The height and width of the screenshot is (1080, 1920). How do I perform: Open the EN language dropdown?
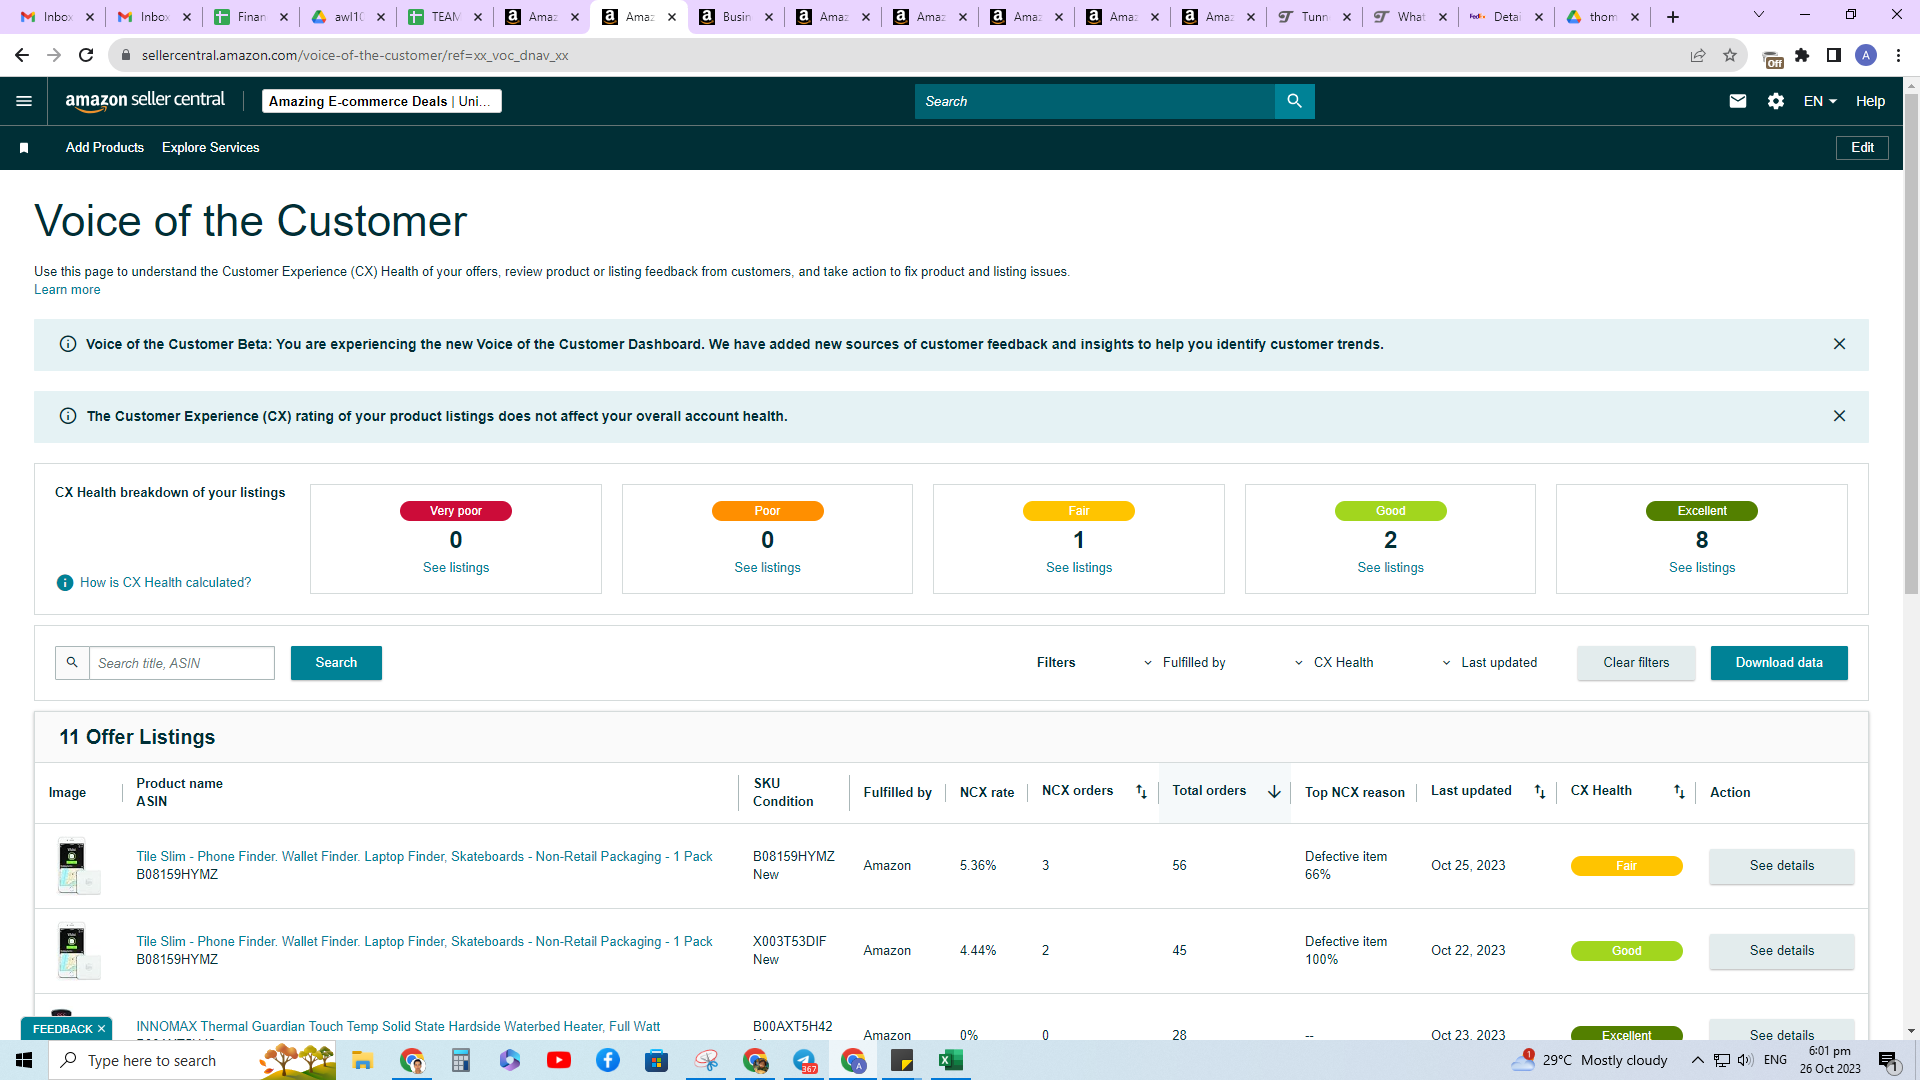(x=1820, y=101)
